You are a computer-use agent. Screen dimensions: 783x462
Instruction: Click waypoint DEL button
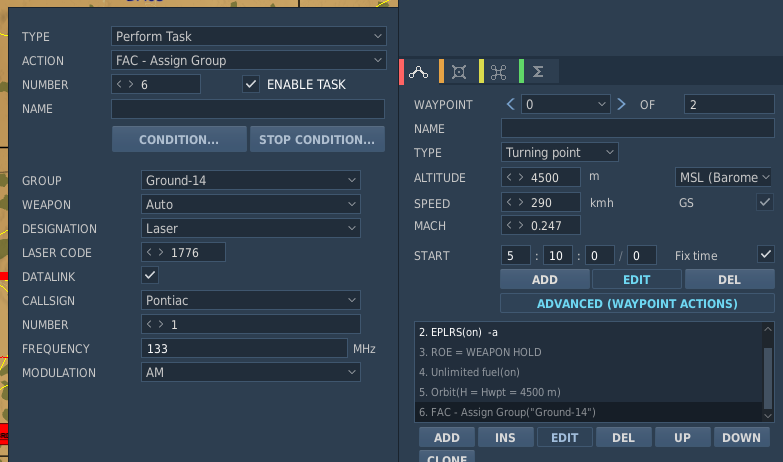click(x=730, y=279)
